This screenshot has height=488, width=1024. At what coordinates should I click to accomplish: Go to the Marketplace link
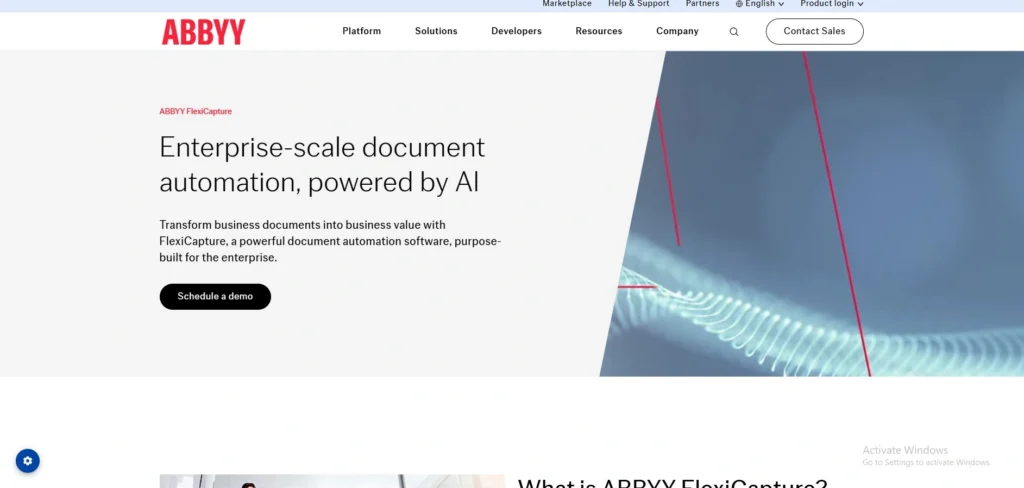567,4
